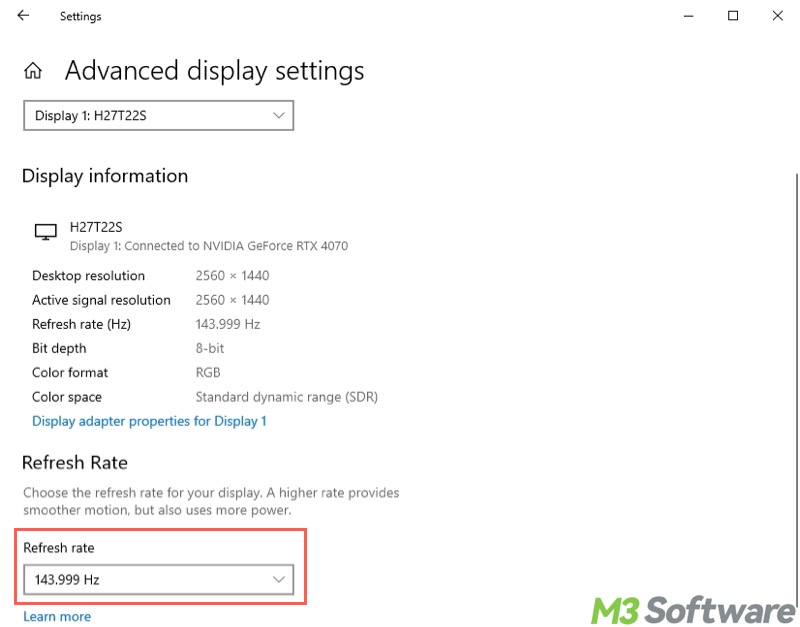Open Display adapter properties for Display 1

tap(149, 421)
